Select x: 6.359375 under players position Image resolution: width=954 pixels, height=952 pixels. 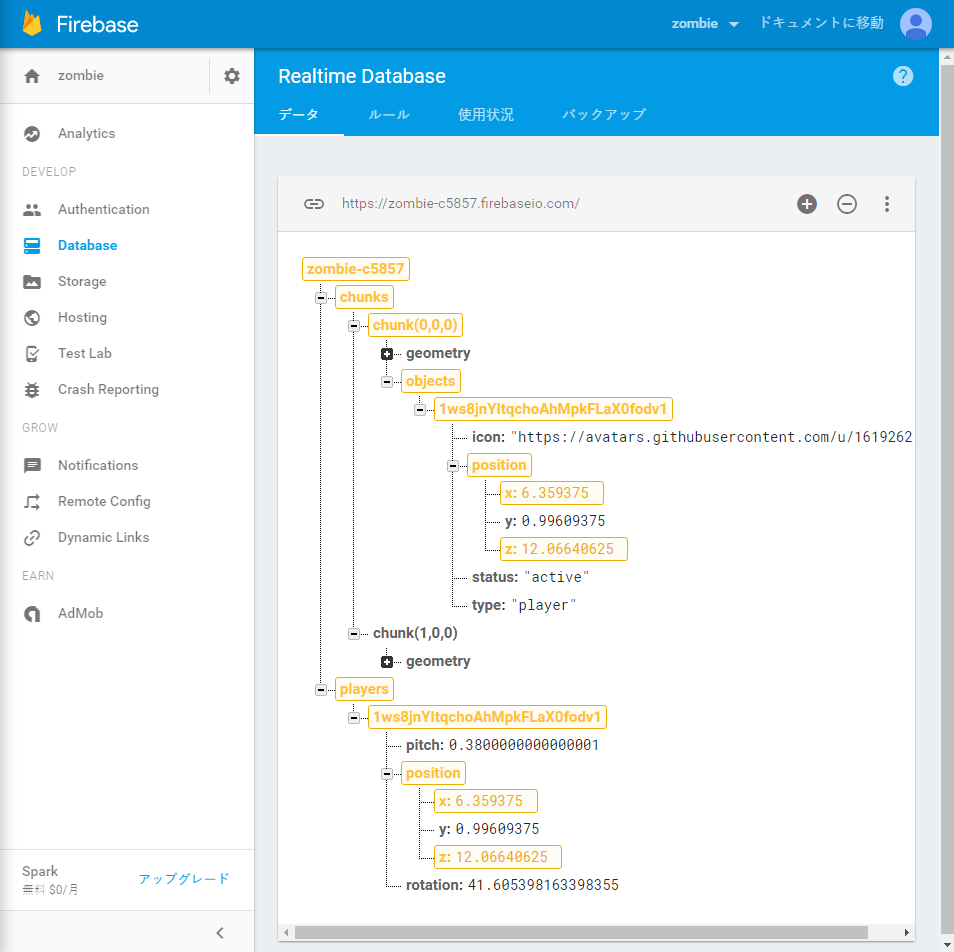click(486, 801)
